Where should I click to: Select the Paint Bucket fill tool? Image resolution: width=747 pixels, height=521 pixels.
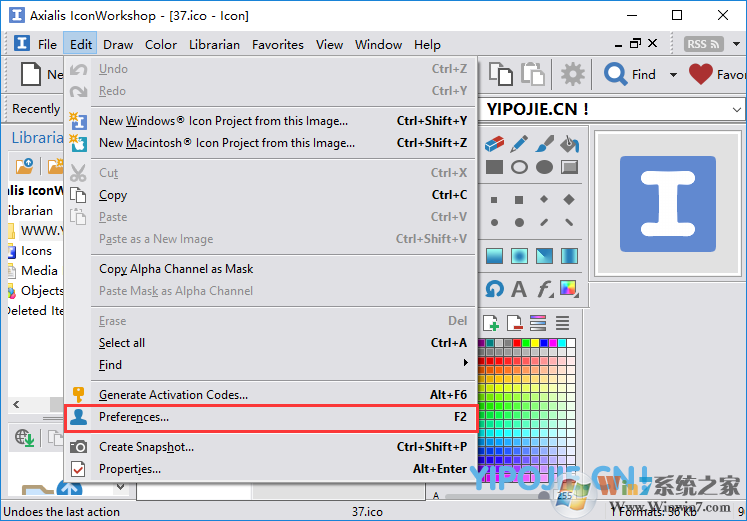tap(569, 144)
